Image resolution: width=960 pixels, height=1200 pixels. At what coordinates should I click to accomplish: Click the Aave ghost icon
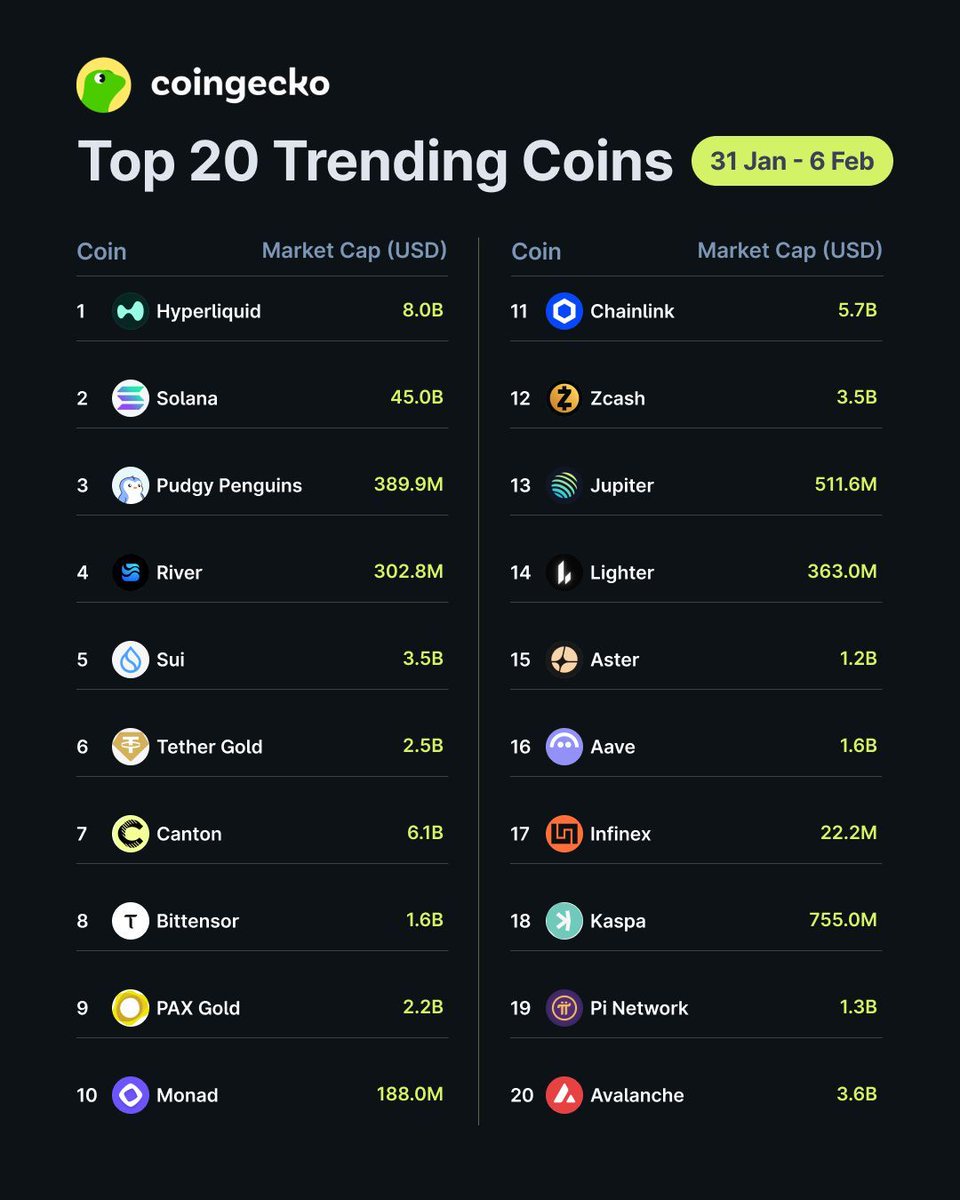(564, 746)
